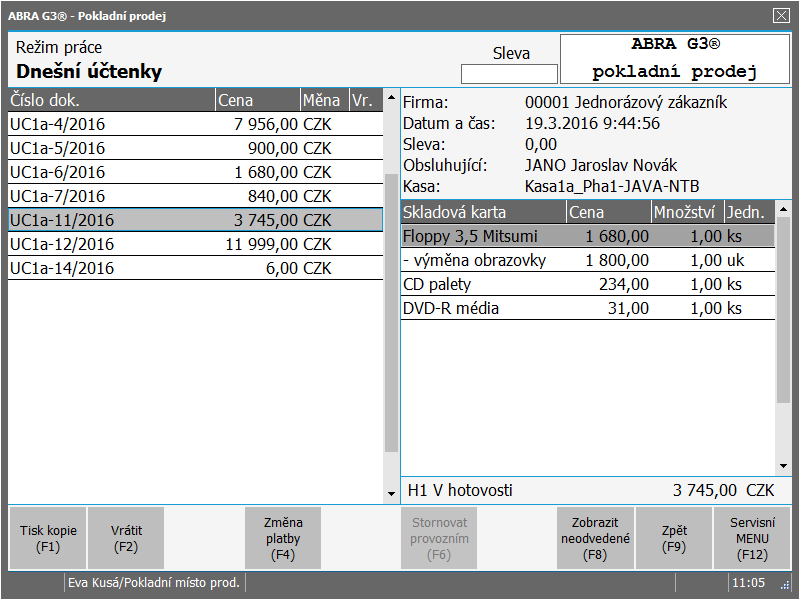800x600 pixels.
Task: Open Servisní MENU (F12)
Action: [753, 539]
